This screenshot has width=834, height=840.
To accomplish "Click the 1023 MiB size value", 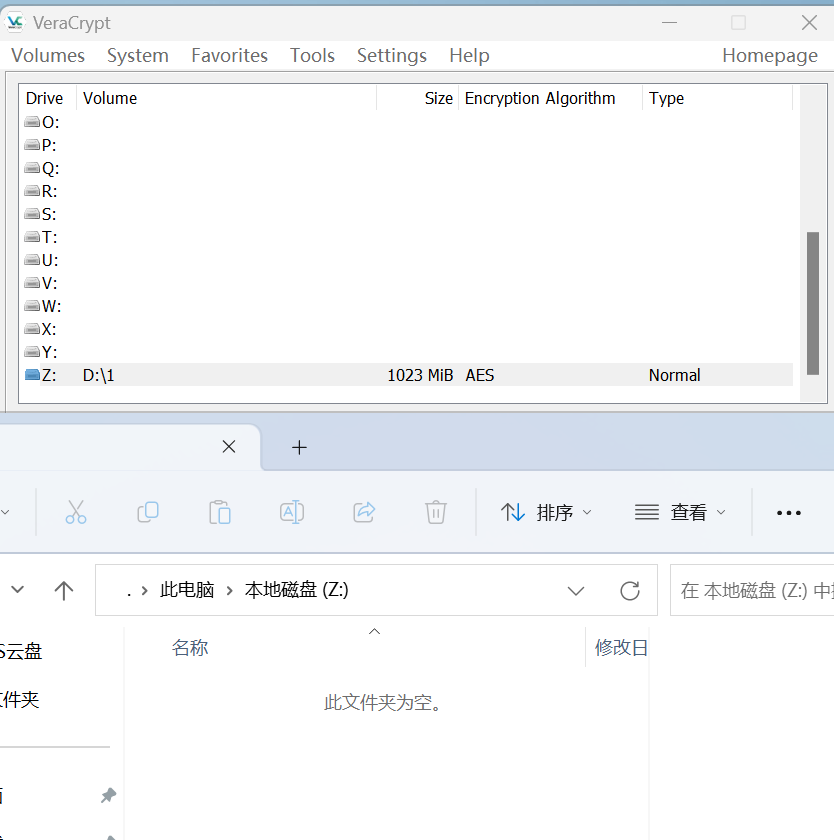I will click(420, 375).
